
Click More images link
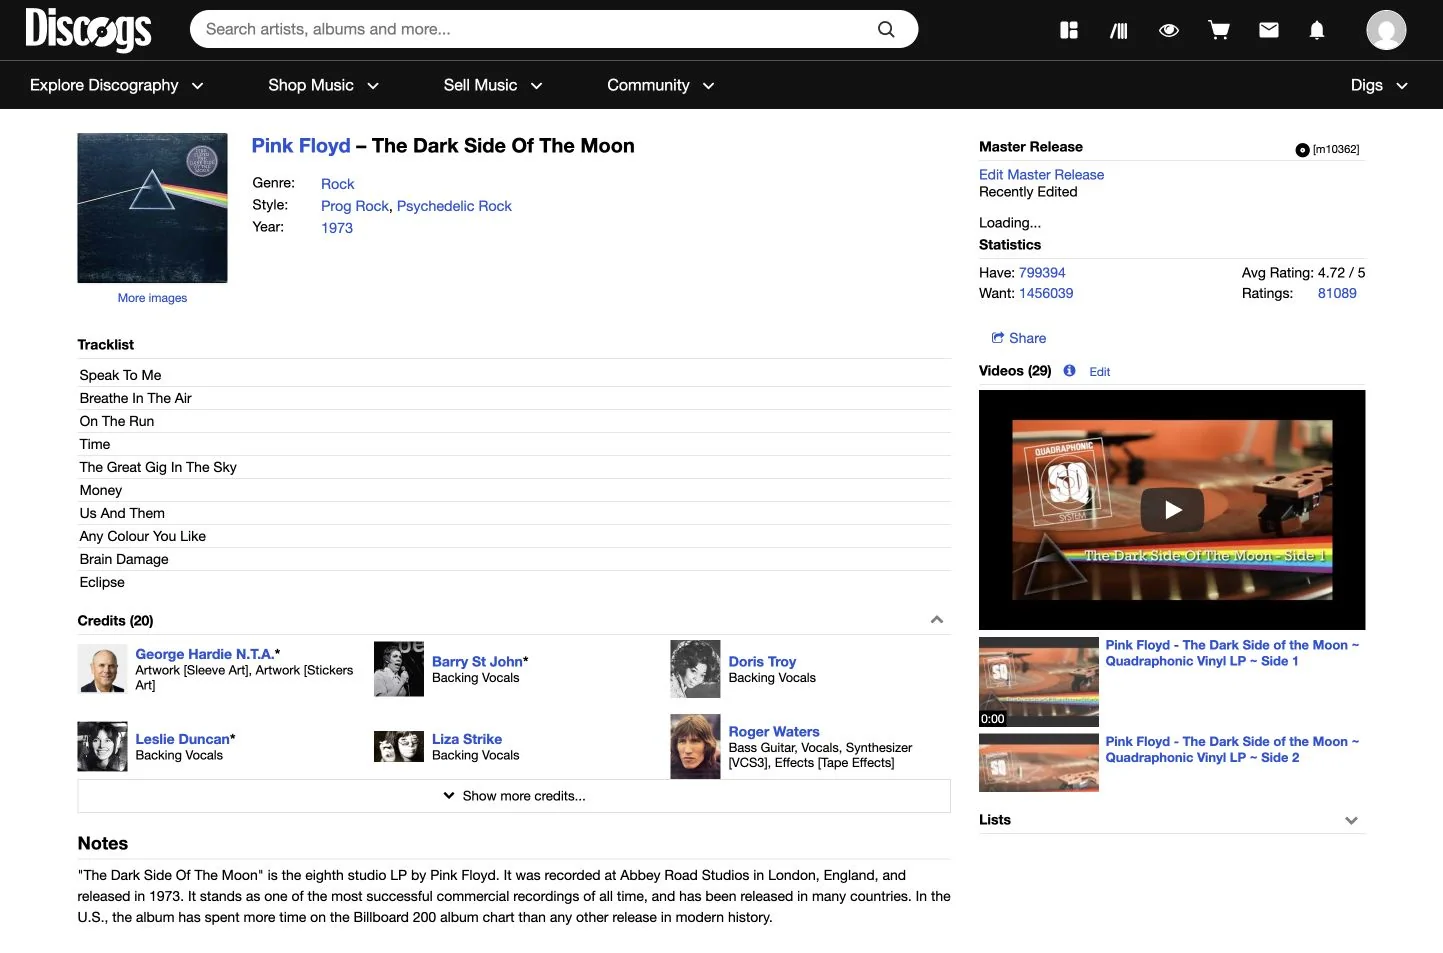tap(152, 298)
